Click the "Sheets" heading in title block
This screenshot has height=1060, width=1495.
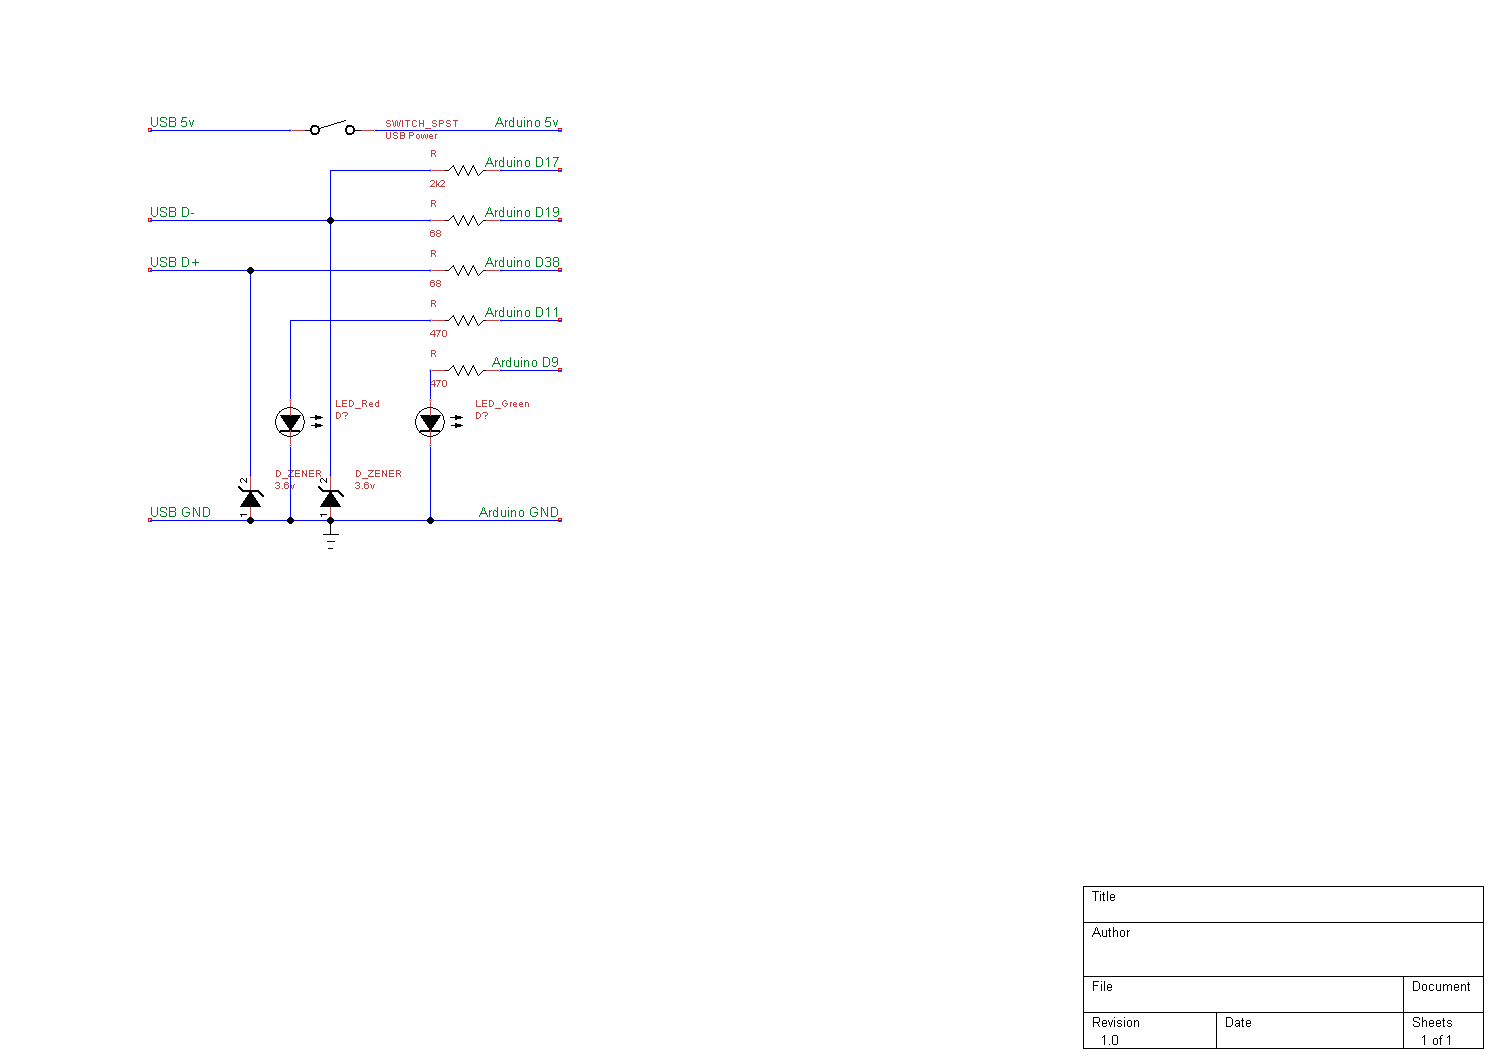(1432, 1022)
